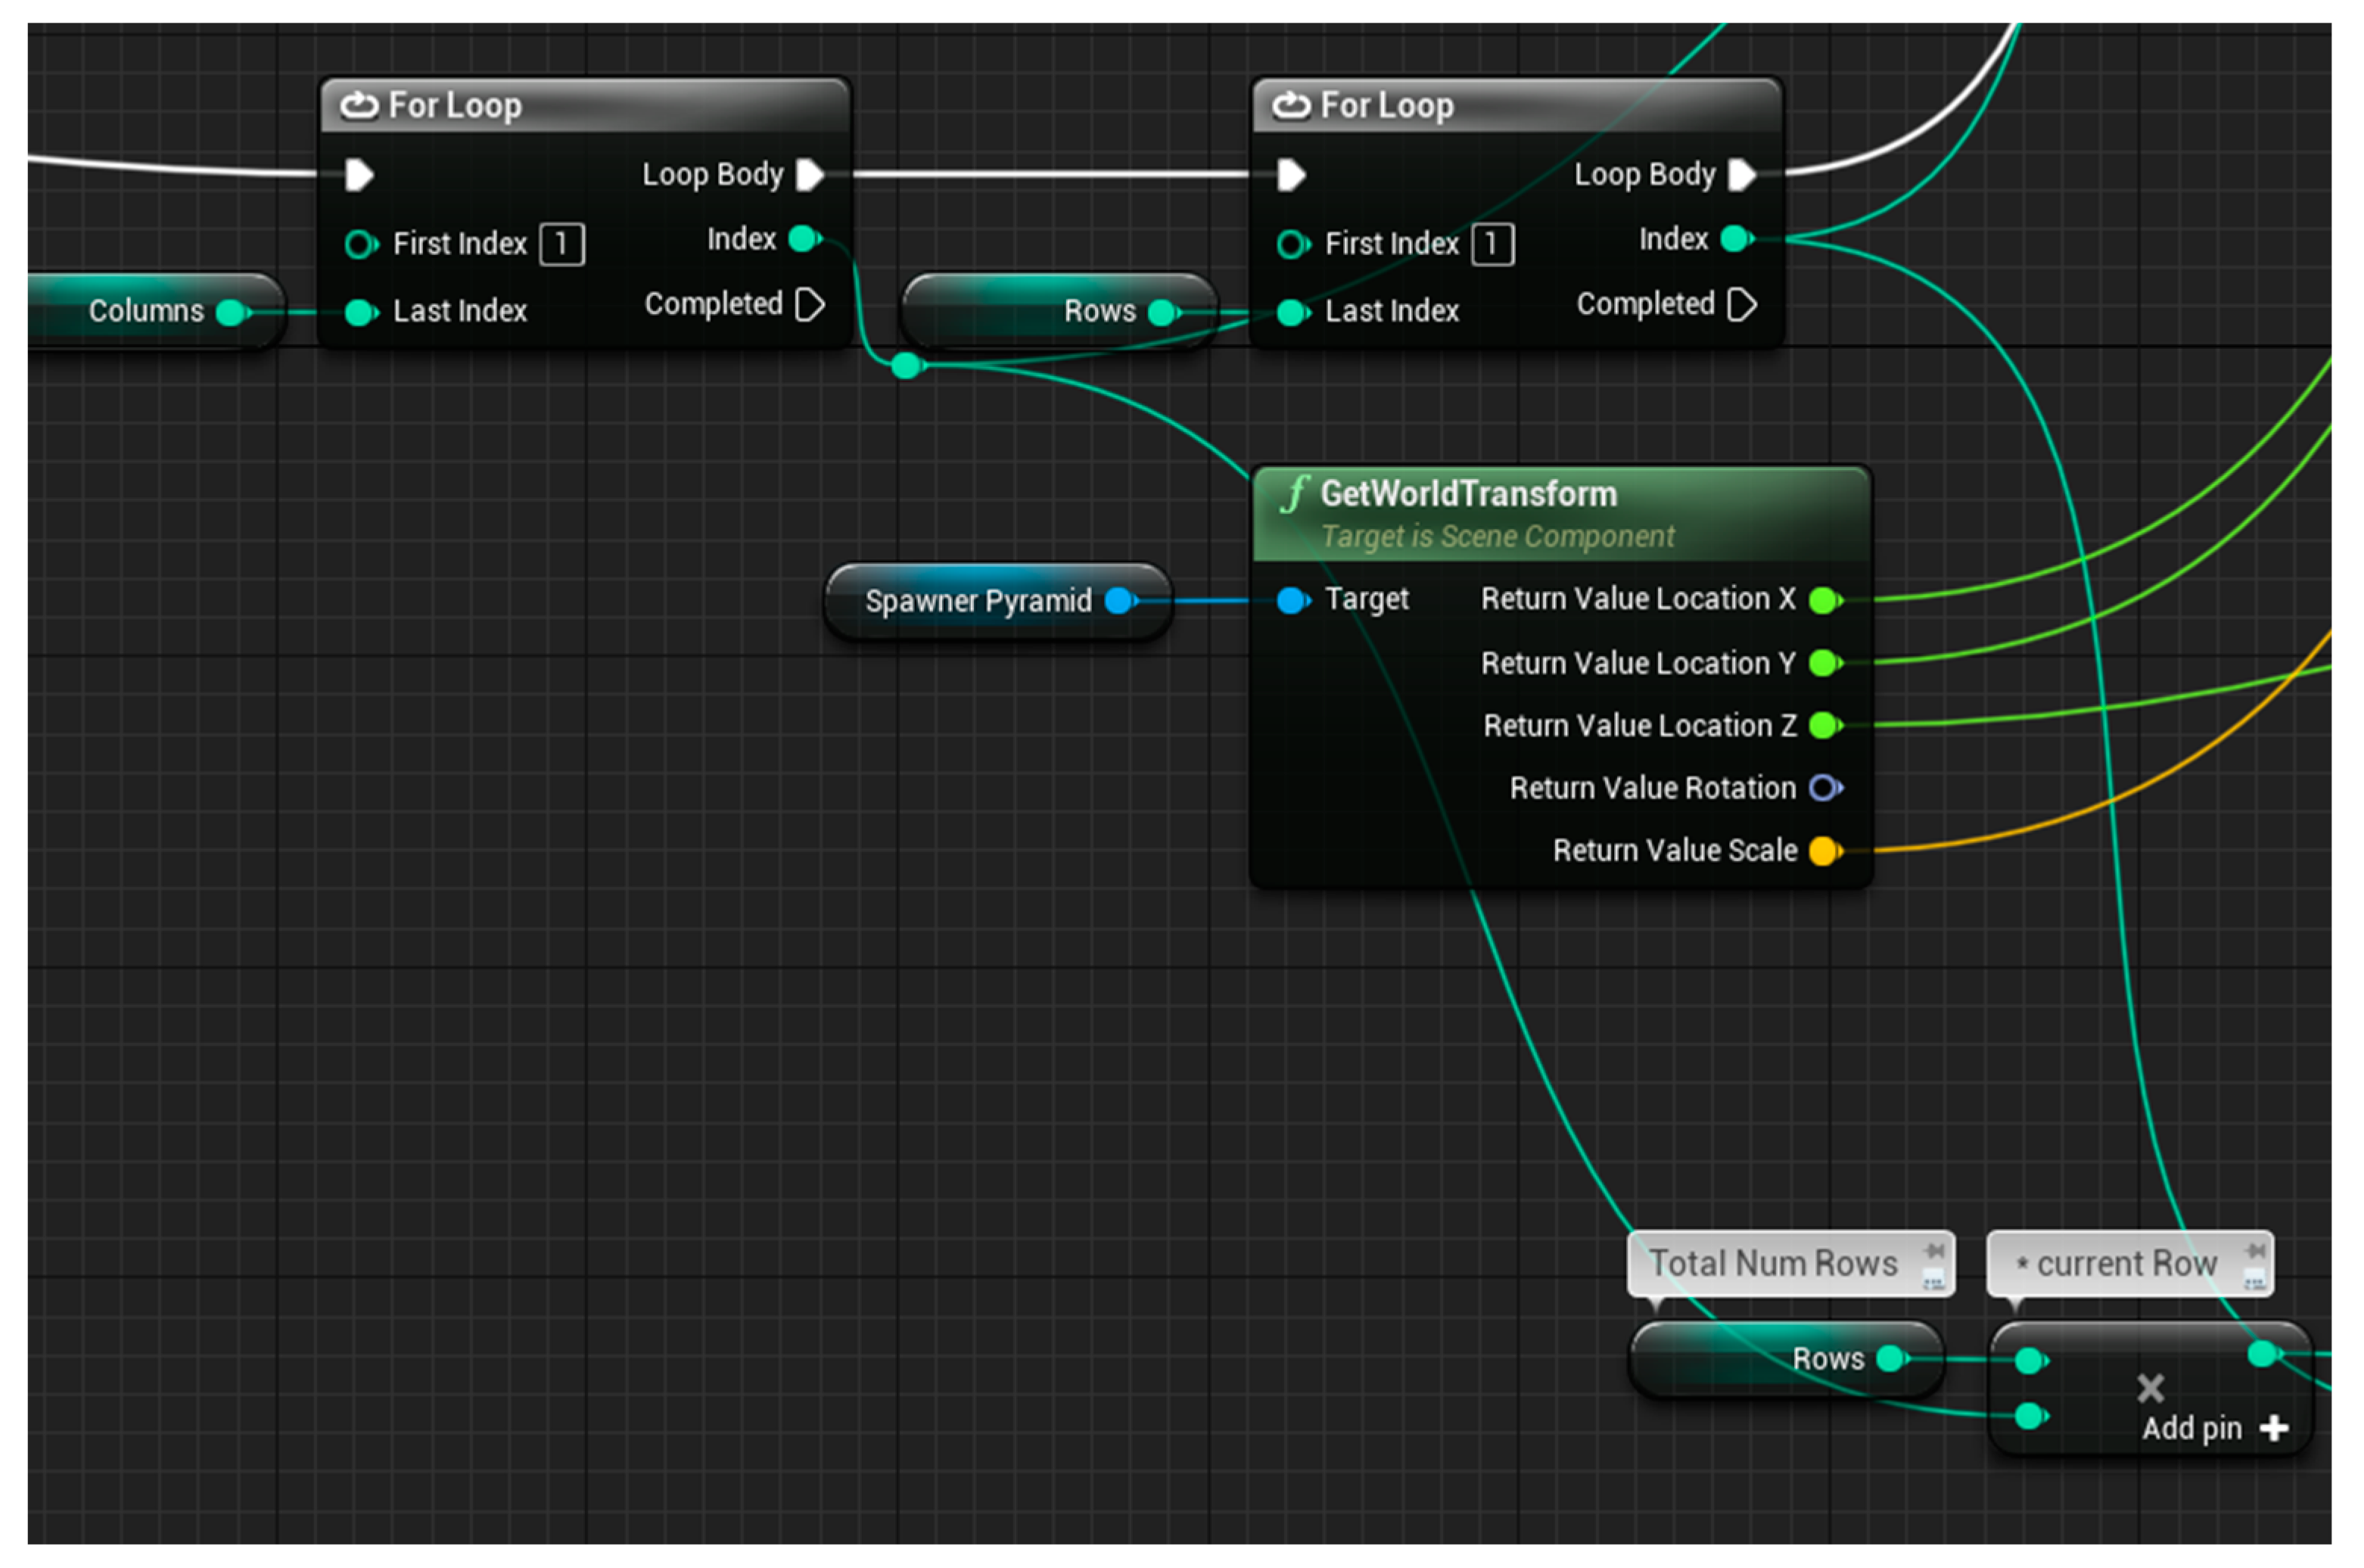Click Loop Body exec pin on first For Loop
Screen dimensions: 2364x1568
(x=810, y=175)
